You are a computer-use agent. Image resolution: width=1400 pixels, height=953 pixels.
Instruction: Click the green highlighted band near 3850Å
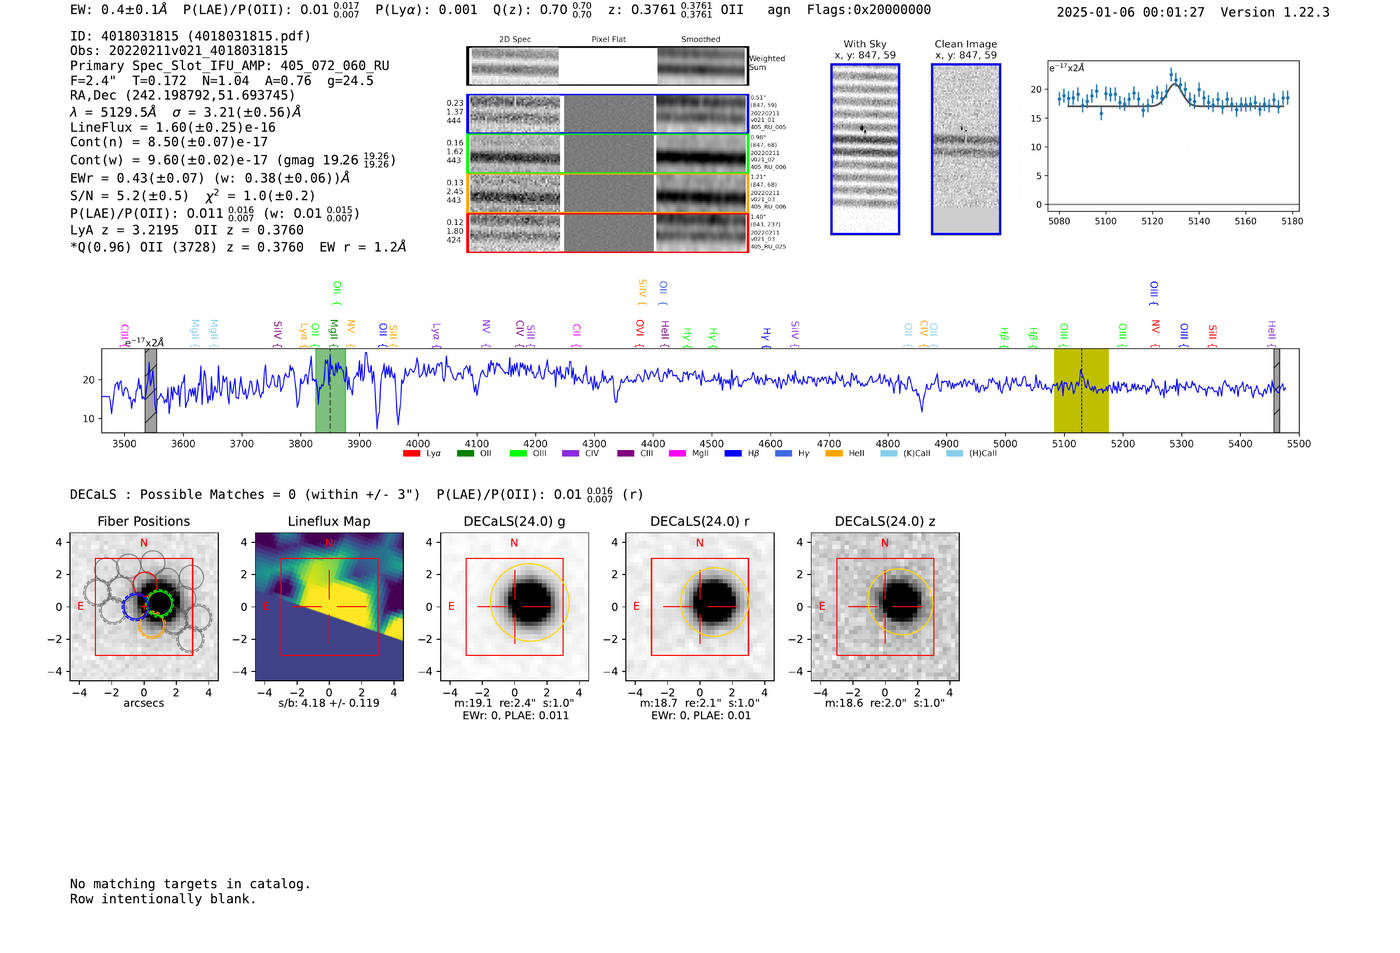[x=330, y=390]
